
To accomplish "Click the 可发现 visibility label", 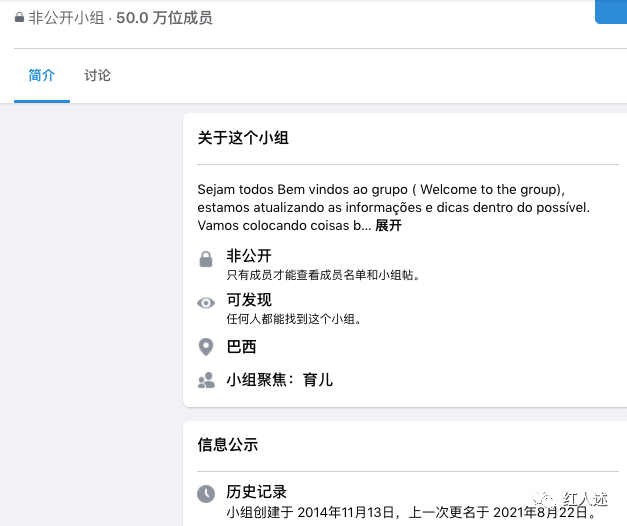I will [x=249, y=300].
